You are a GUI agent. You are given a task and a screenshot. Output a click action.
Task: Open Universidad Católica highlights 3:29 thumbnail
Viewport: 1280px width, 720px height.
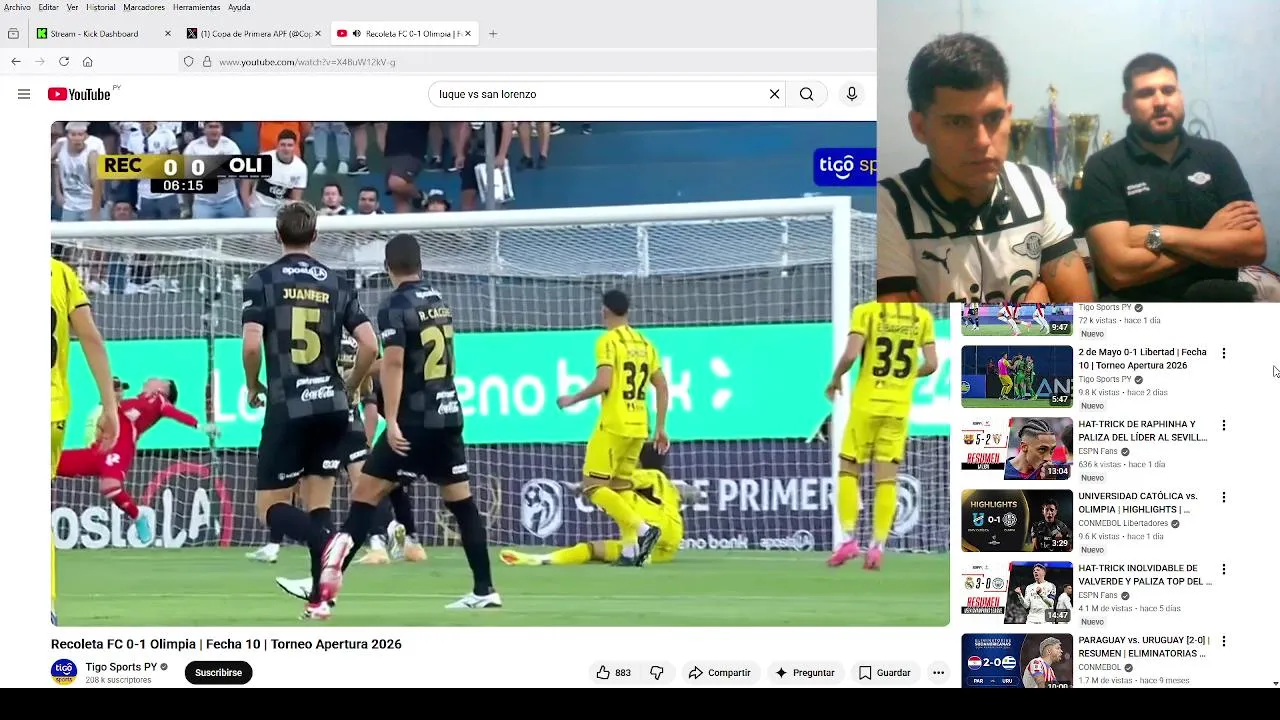1017,520
